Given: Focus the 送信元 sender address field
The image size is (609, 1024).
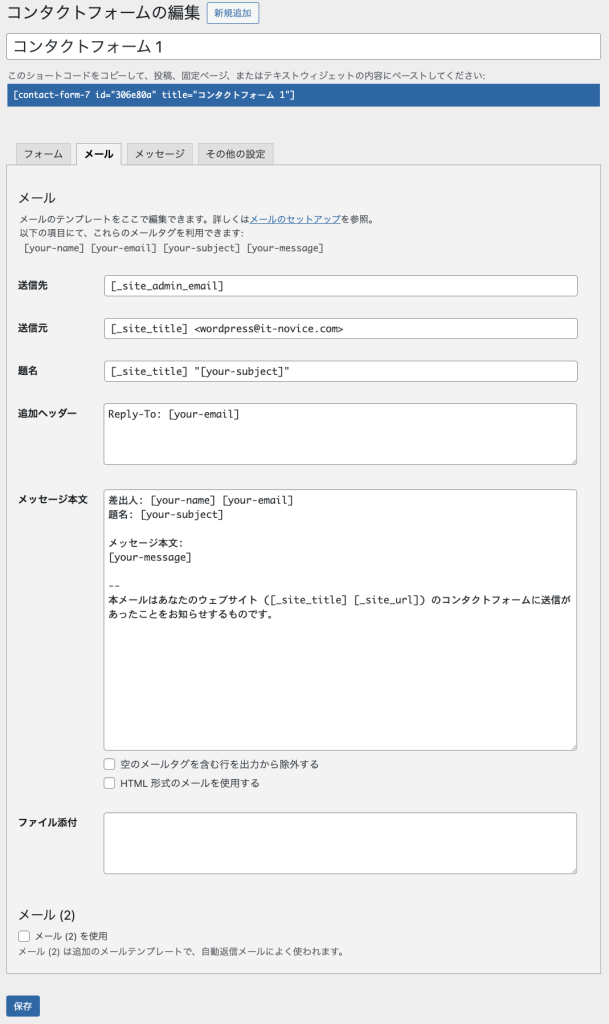Looking at the screenshot, I should 338,328.
